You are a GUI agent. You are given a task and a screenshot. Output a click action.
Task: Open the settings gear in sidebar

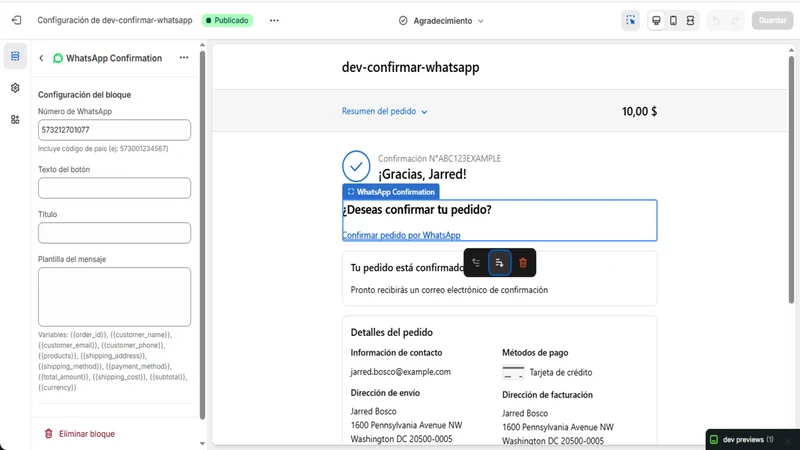(x=15, y=88)
